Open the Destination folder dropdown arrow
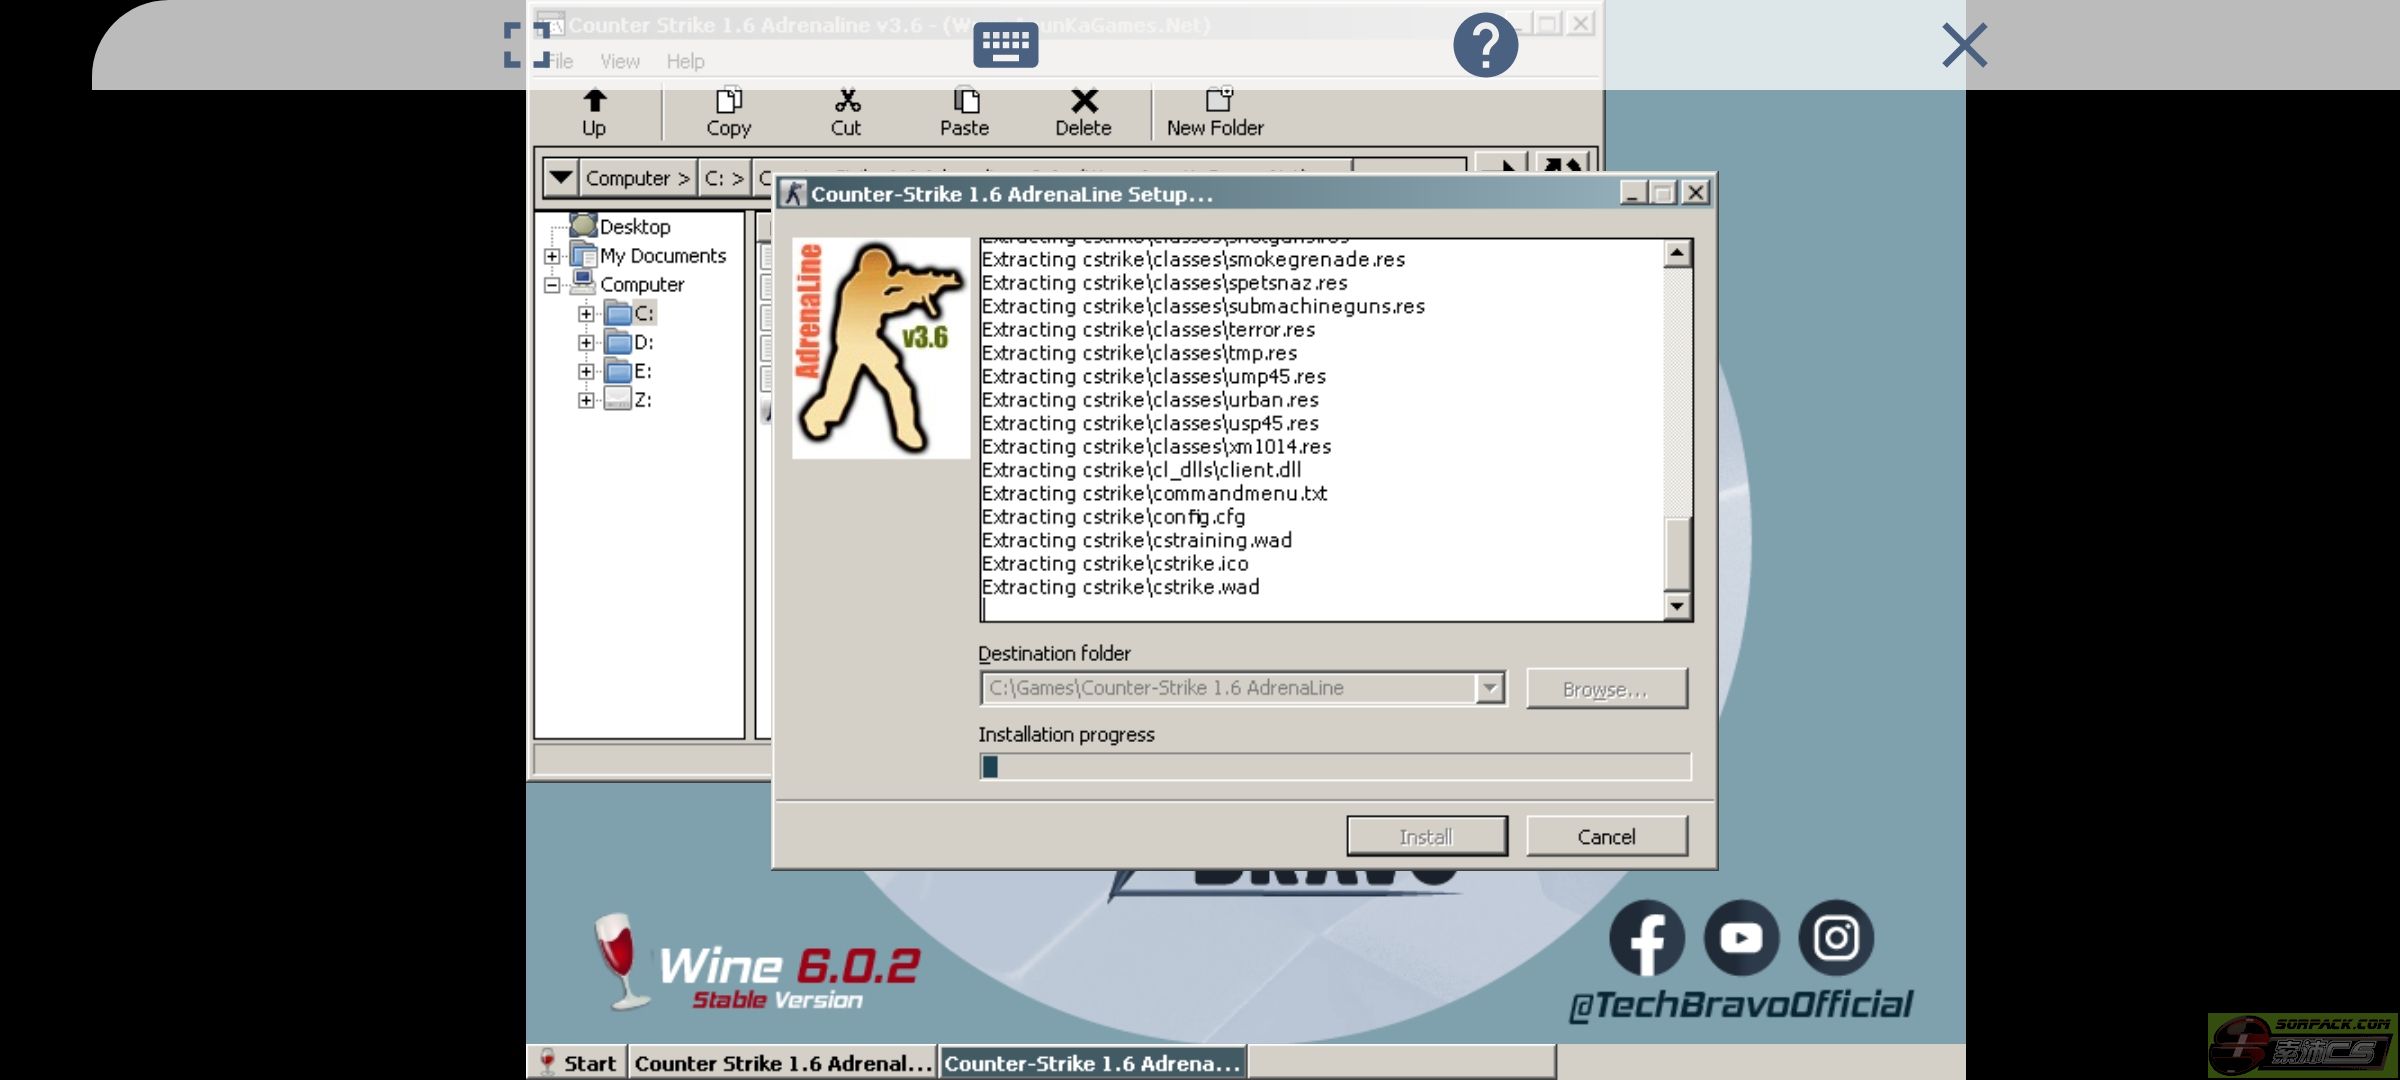Screen dimensions: 2400x1080 1490,688
